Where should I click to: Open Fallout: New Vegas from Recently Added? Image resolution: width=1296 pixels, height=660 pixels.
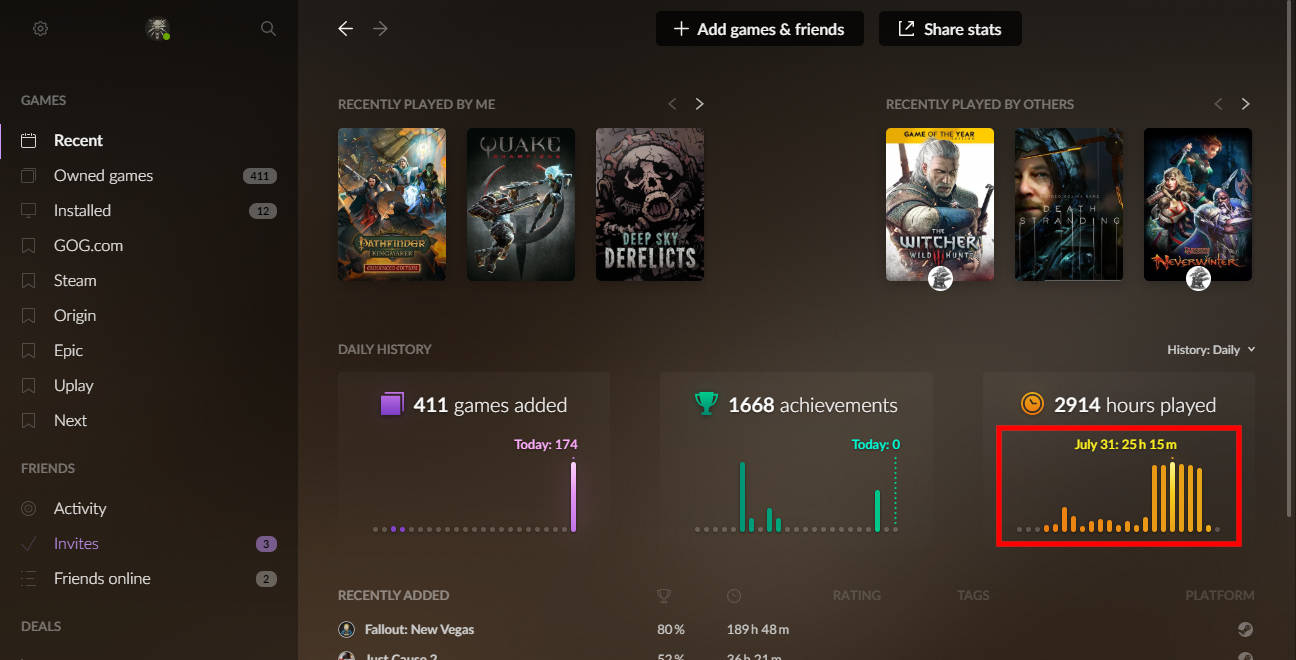pyautogui.click(x=418, y=630)
